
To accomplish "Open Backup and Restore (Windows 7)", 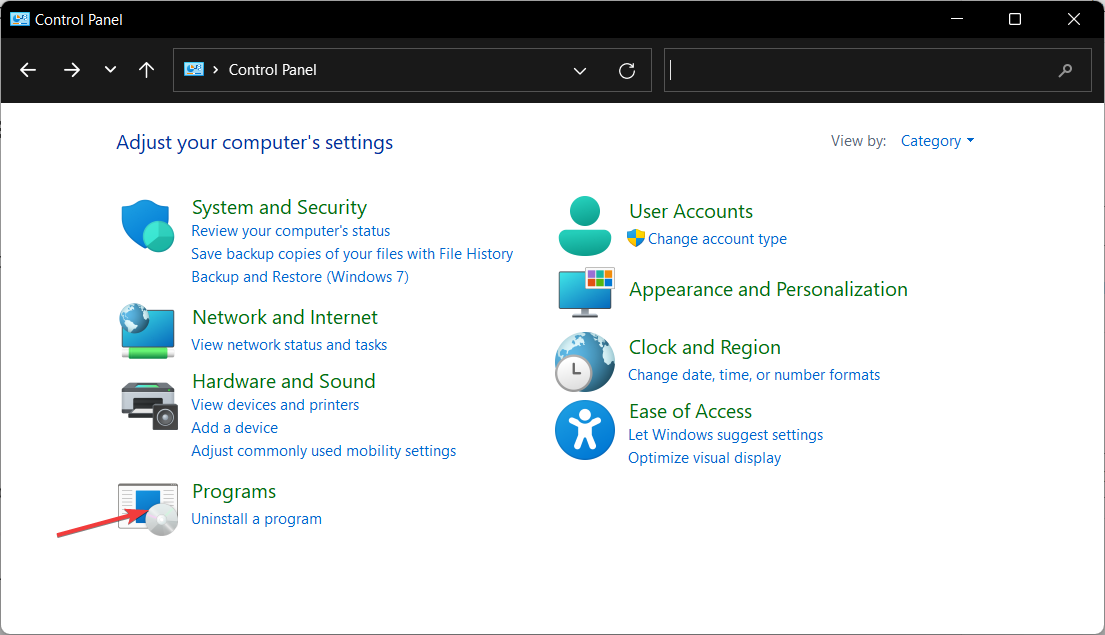I will pyautogui.click(x=300, y=277).
